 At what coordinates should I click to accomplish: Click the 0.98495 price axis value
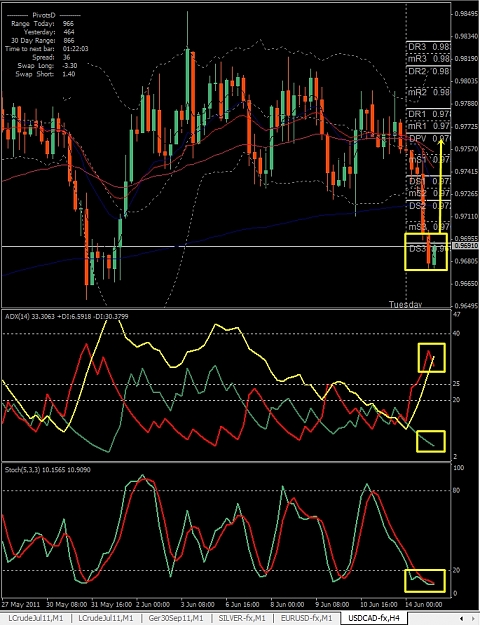(466, 14)
